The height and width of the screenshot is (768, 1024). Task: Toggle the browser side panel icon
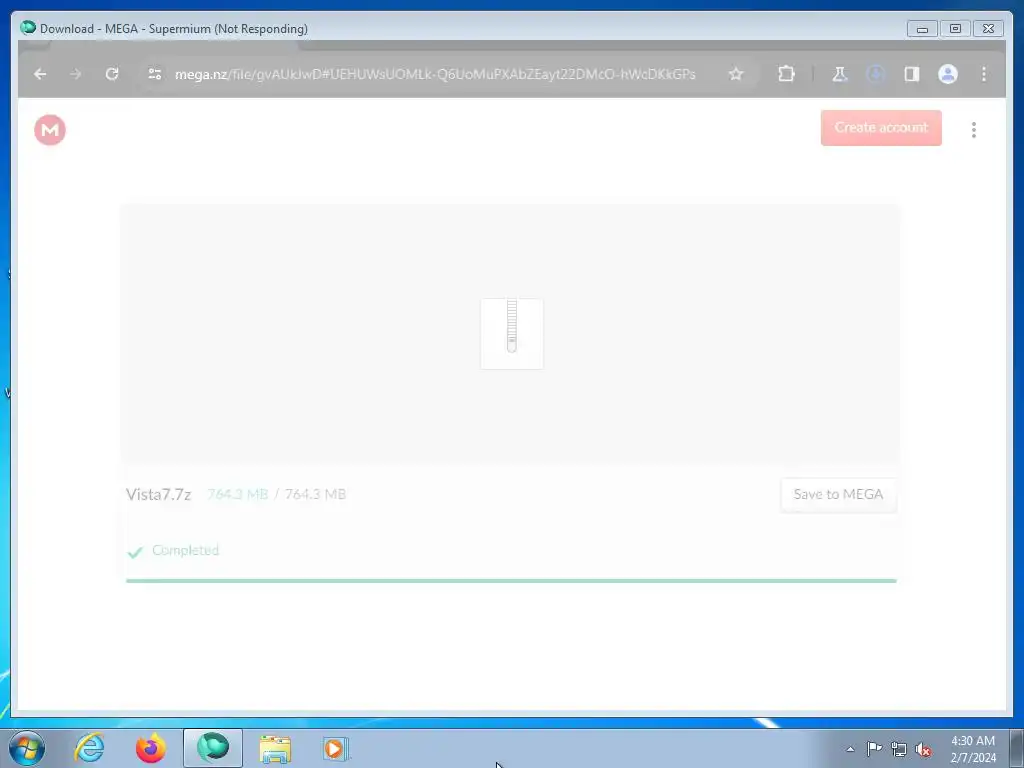[912, 74]
